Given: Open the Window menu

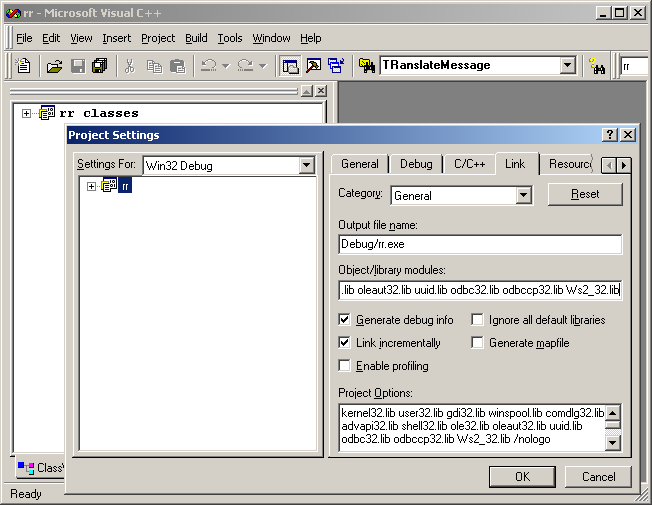Looking at the screenshot, I should click(271, 38).
